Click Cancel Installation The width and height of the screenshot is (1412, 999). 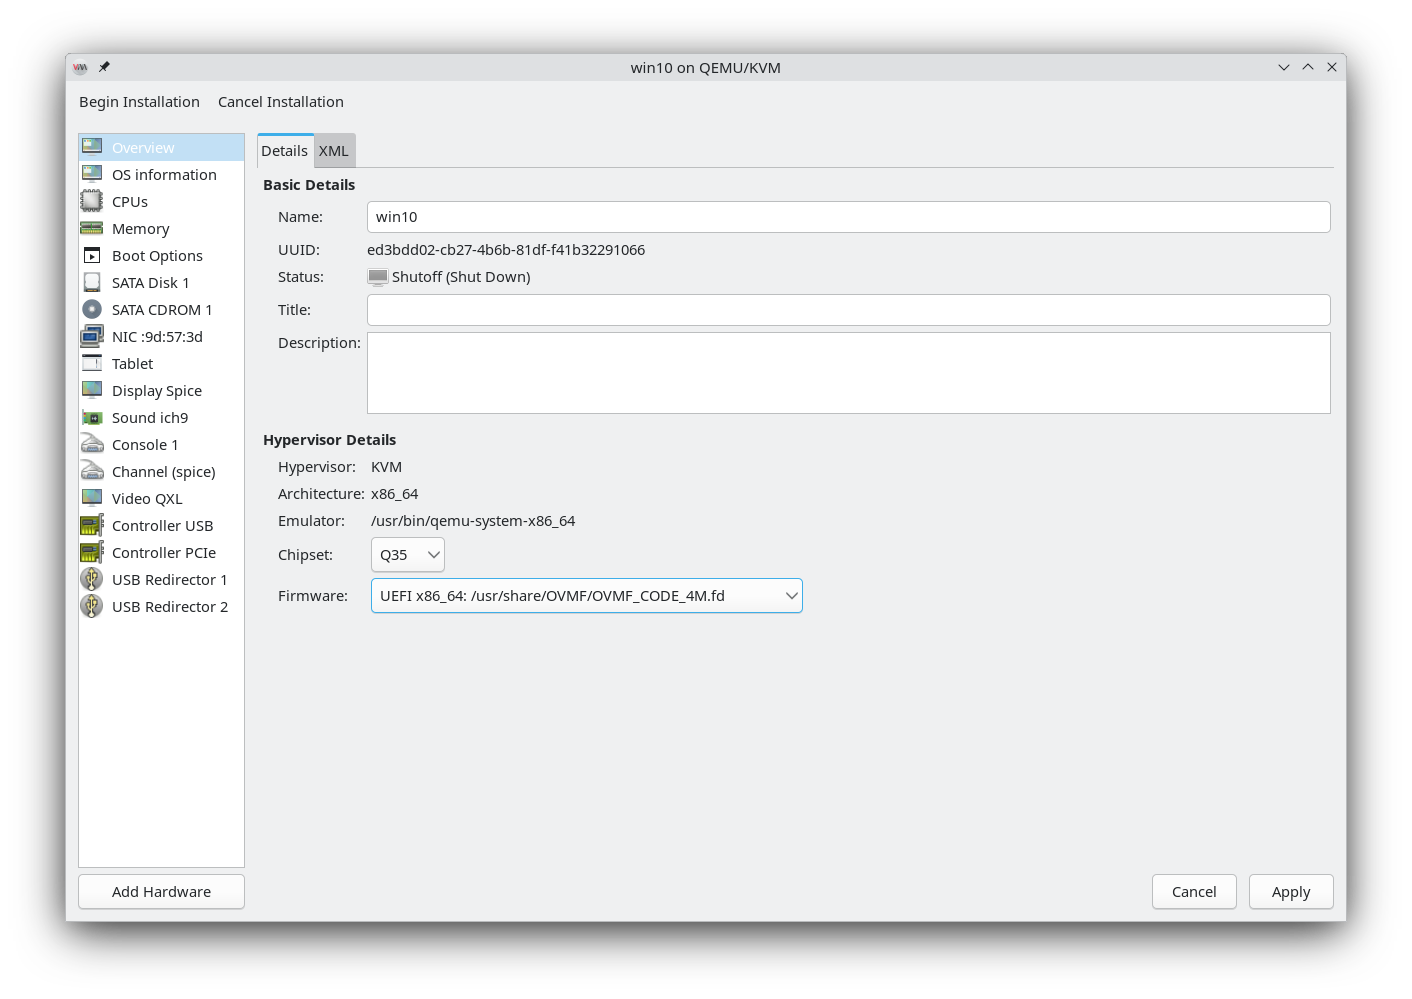click(281, 102)
